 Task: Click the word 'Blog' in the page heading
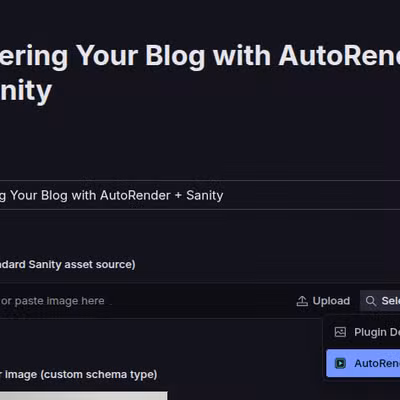pos(175,57)
